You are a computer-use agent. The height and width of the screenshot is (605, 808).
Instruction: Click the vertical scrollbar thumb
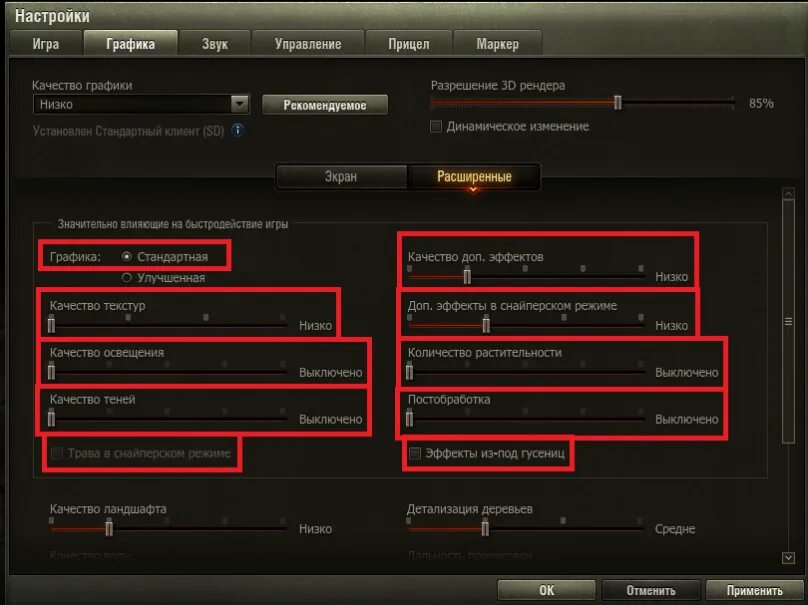[788, 322]
